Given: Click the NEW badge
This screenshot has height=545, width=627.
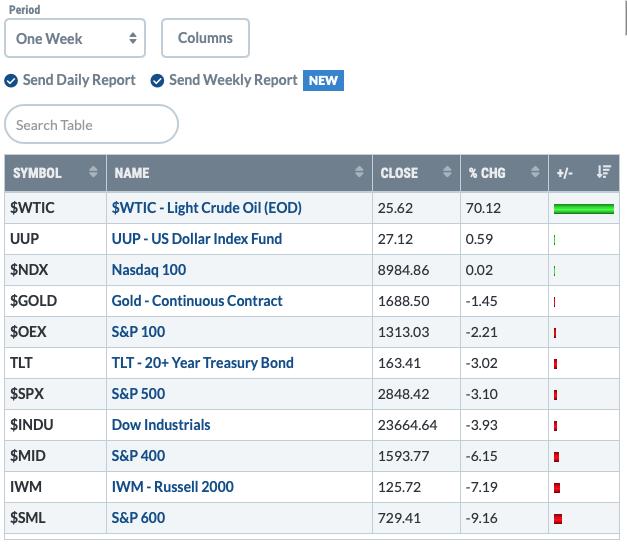Looking at the screenshot, I should pyautogui.click(x=323, y=80).
